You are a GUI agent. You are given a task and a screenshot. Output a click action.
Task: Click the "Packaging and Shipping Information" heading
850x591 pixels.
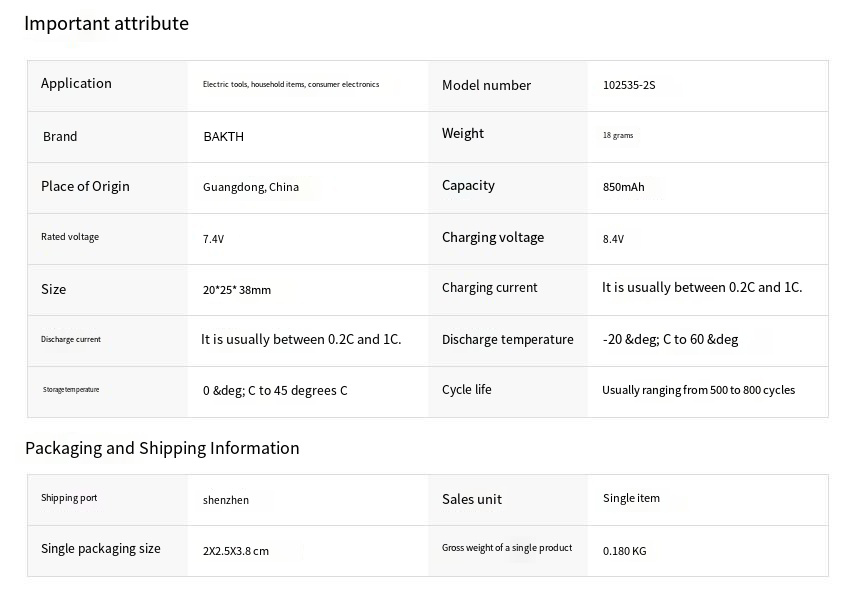(162, 448)
